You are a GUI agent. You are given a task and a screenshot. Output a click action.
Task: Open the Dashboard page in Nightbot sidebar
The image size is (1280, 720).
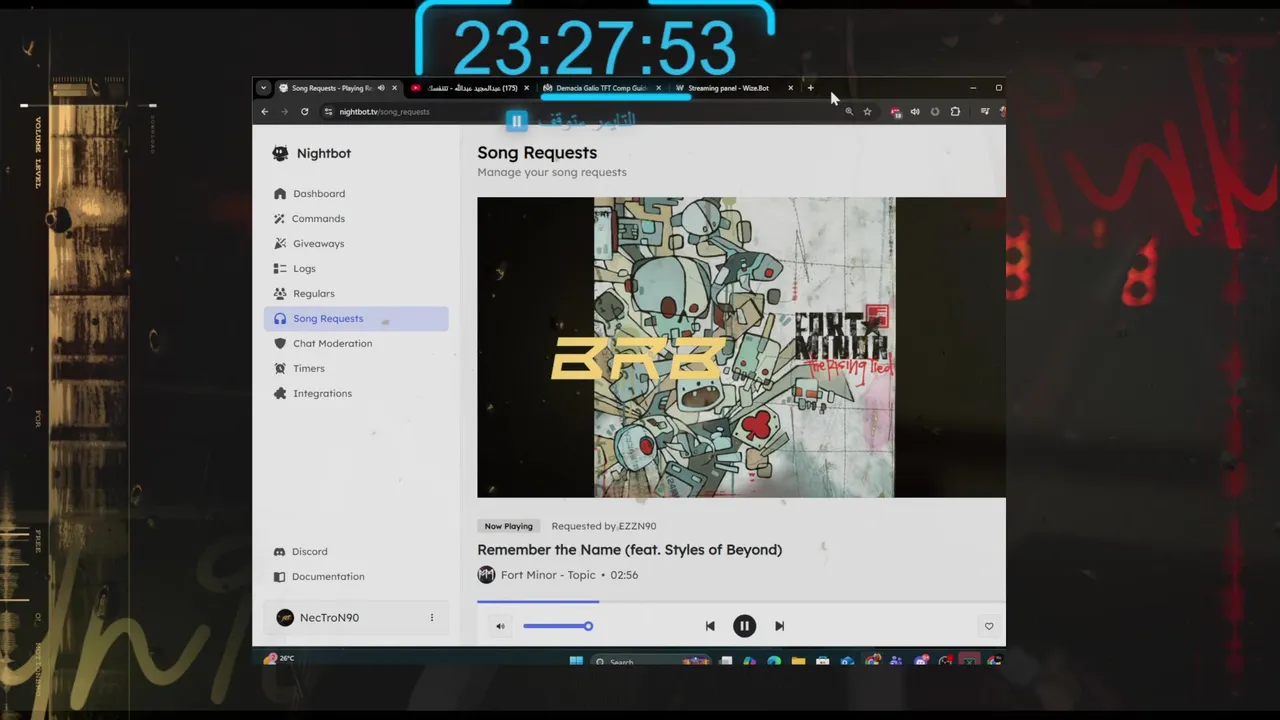tap(356, 193)
